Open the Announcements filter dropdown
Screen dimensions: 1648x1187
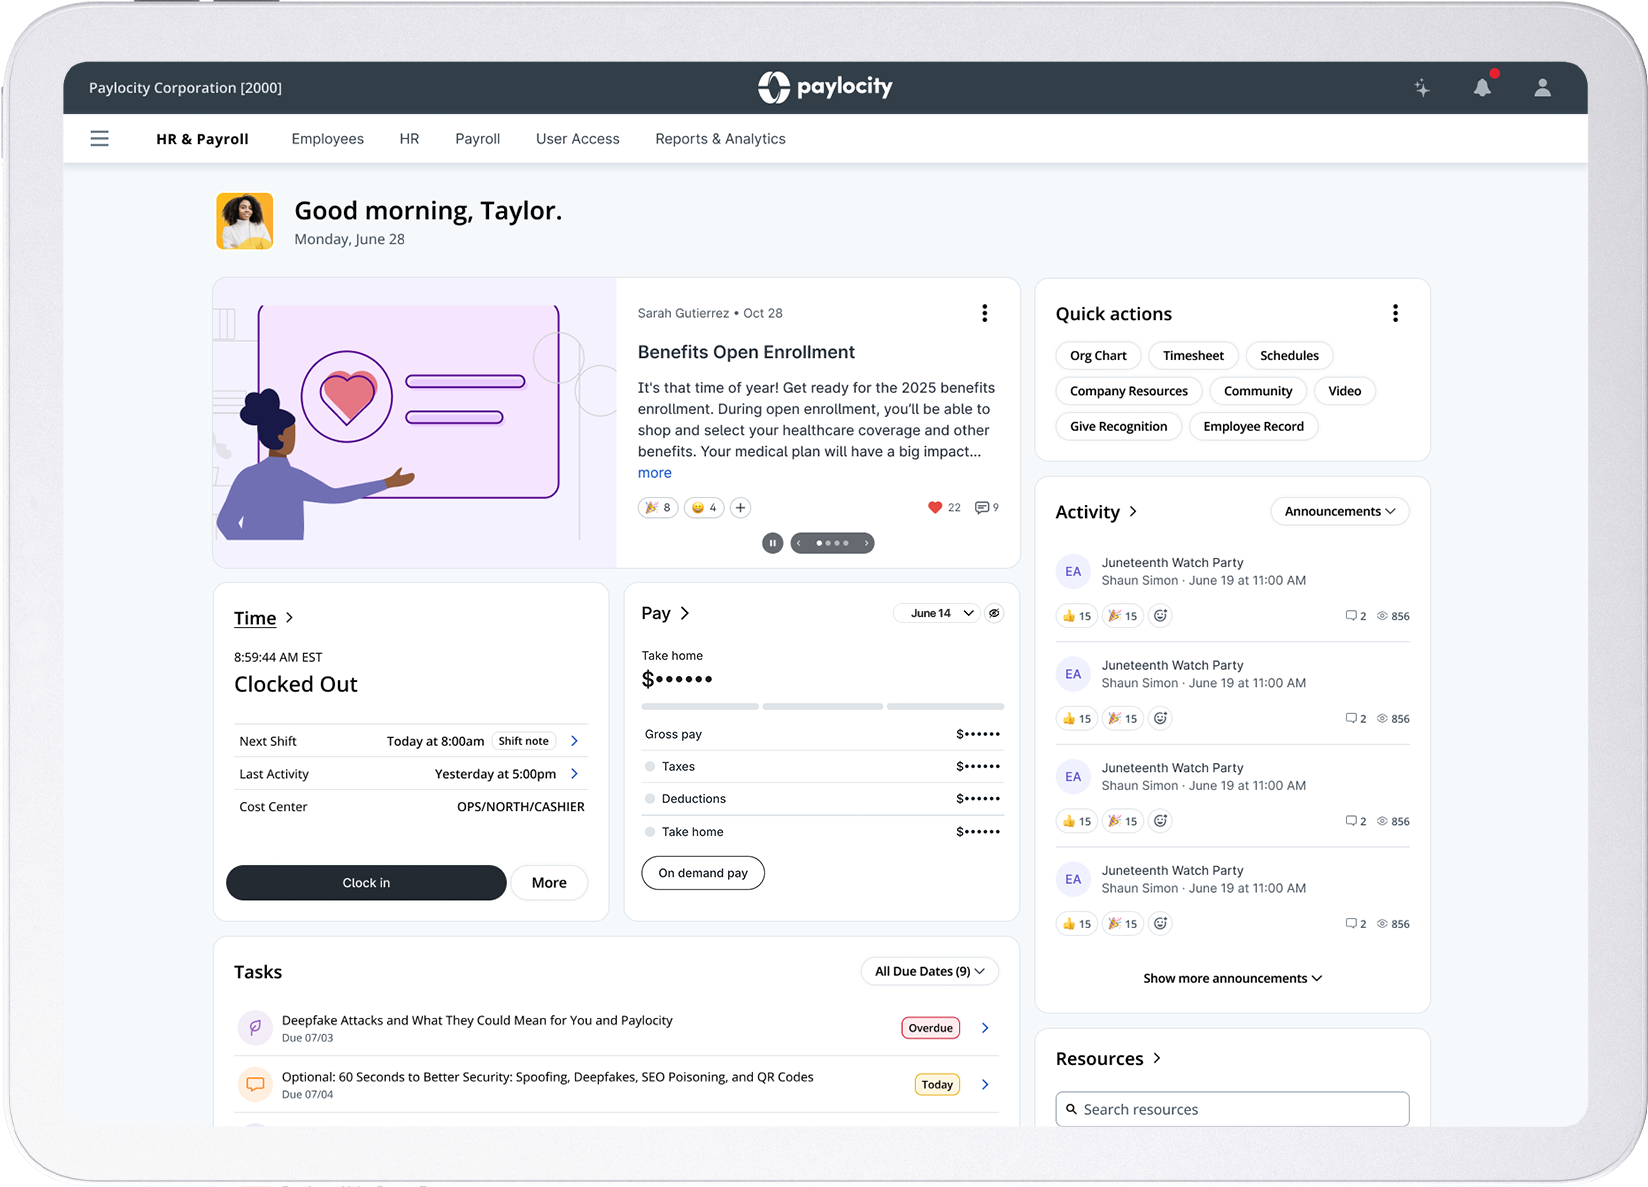[x=1340, y=511]
